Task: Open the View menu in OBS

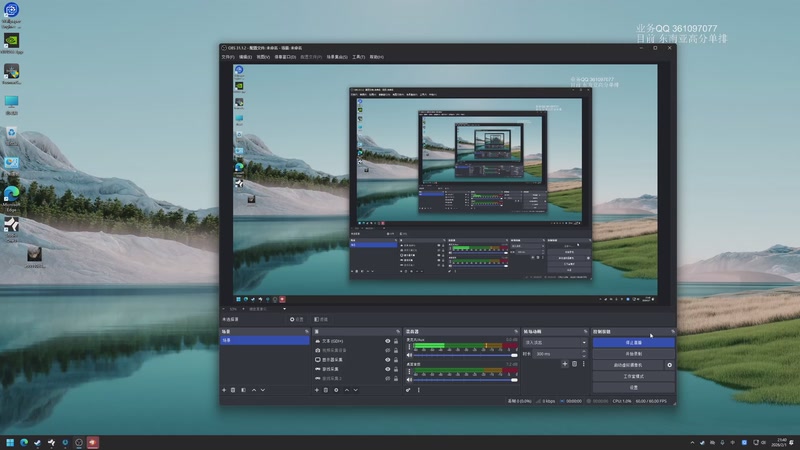Action: [x=263, y=57]
